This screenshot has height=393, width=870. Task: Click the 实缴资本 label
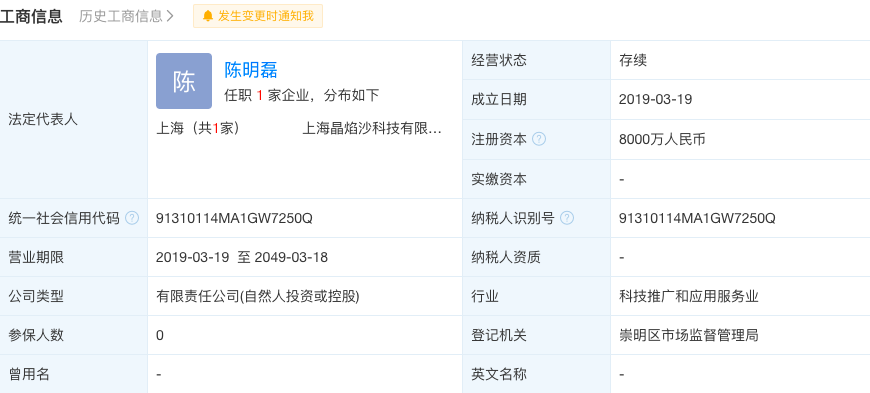point(499,179)
